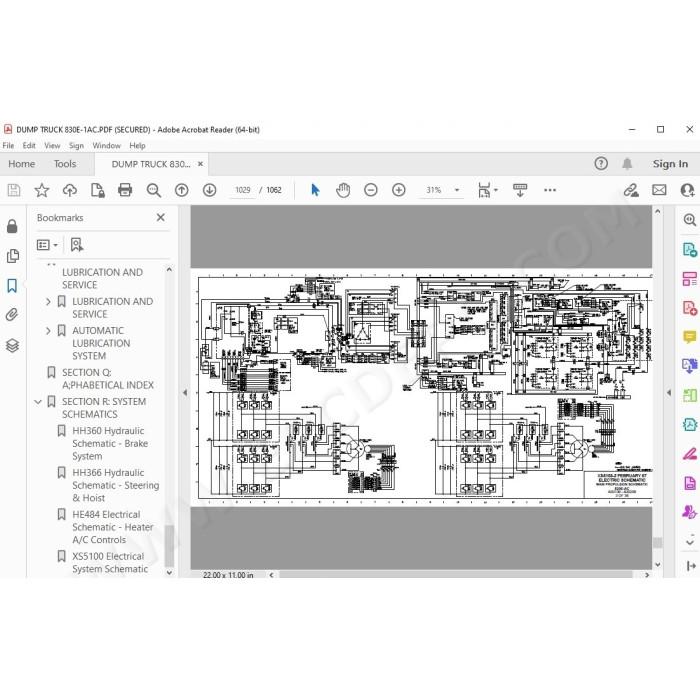Open Fill & Sign pen tool
Image resolution: width=700 pixels, height=700 pixels.
pos(690,454)
